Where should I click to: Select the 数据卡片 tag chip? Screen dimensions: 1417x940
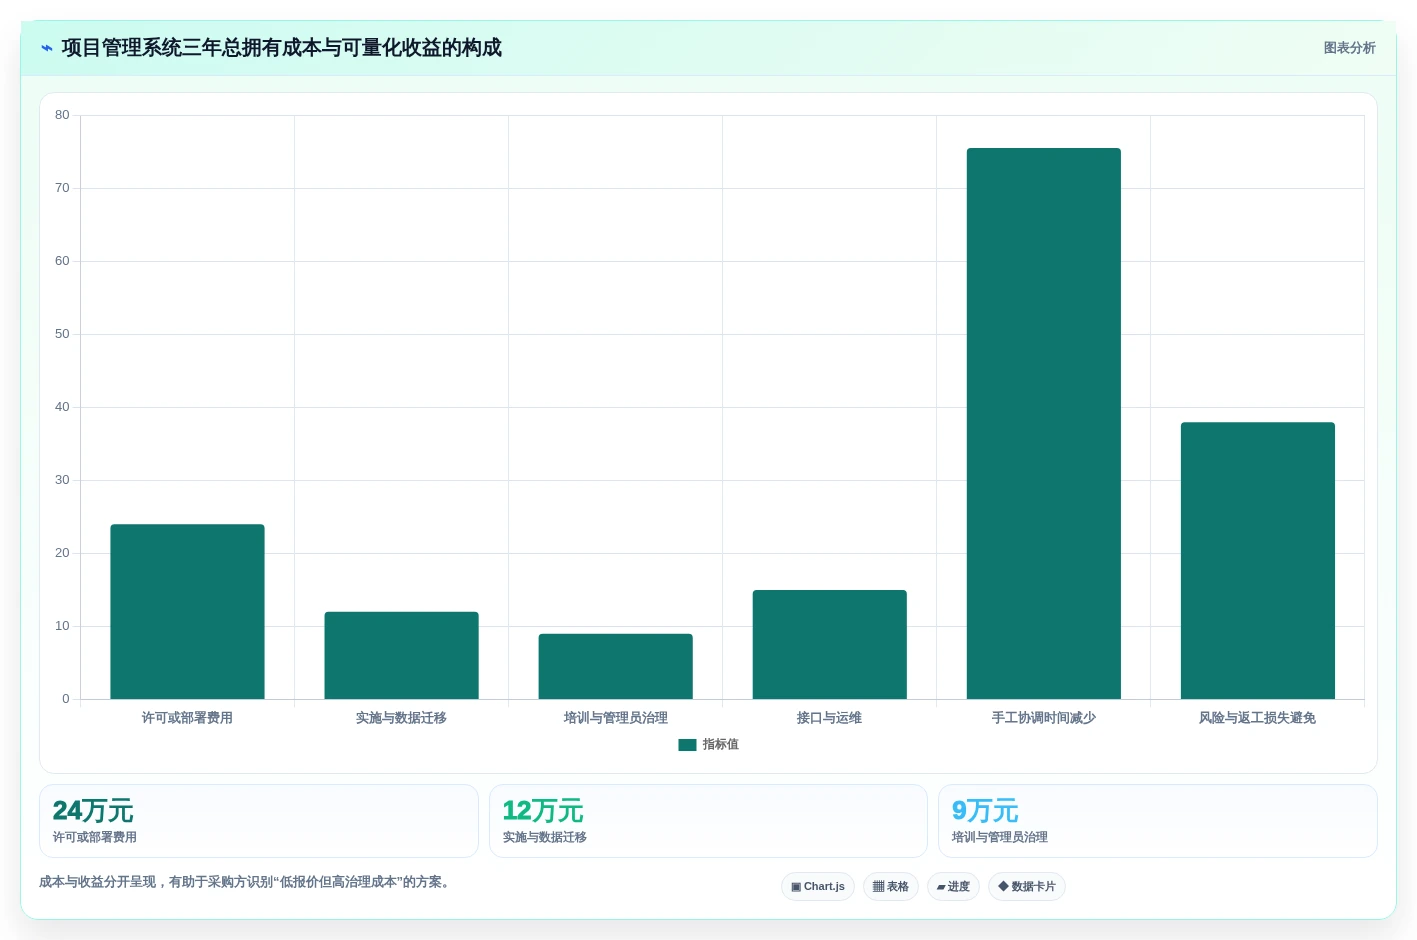click(x=1027, y=887)
